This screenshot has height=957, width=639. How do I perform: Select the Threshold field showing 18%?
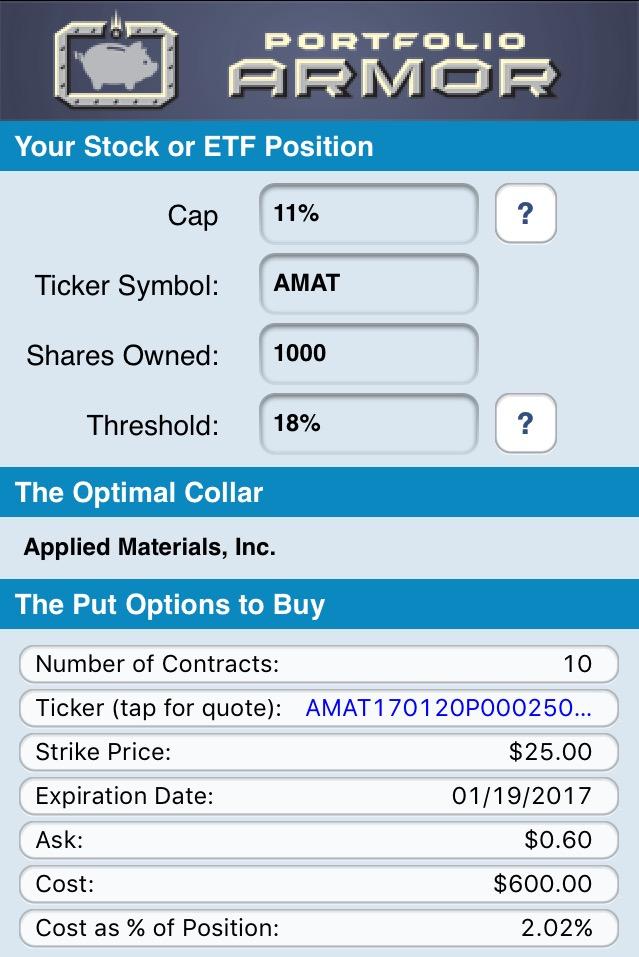367,424
